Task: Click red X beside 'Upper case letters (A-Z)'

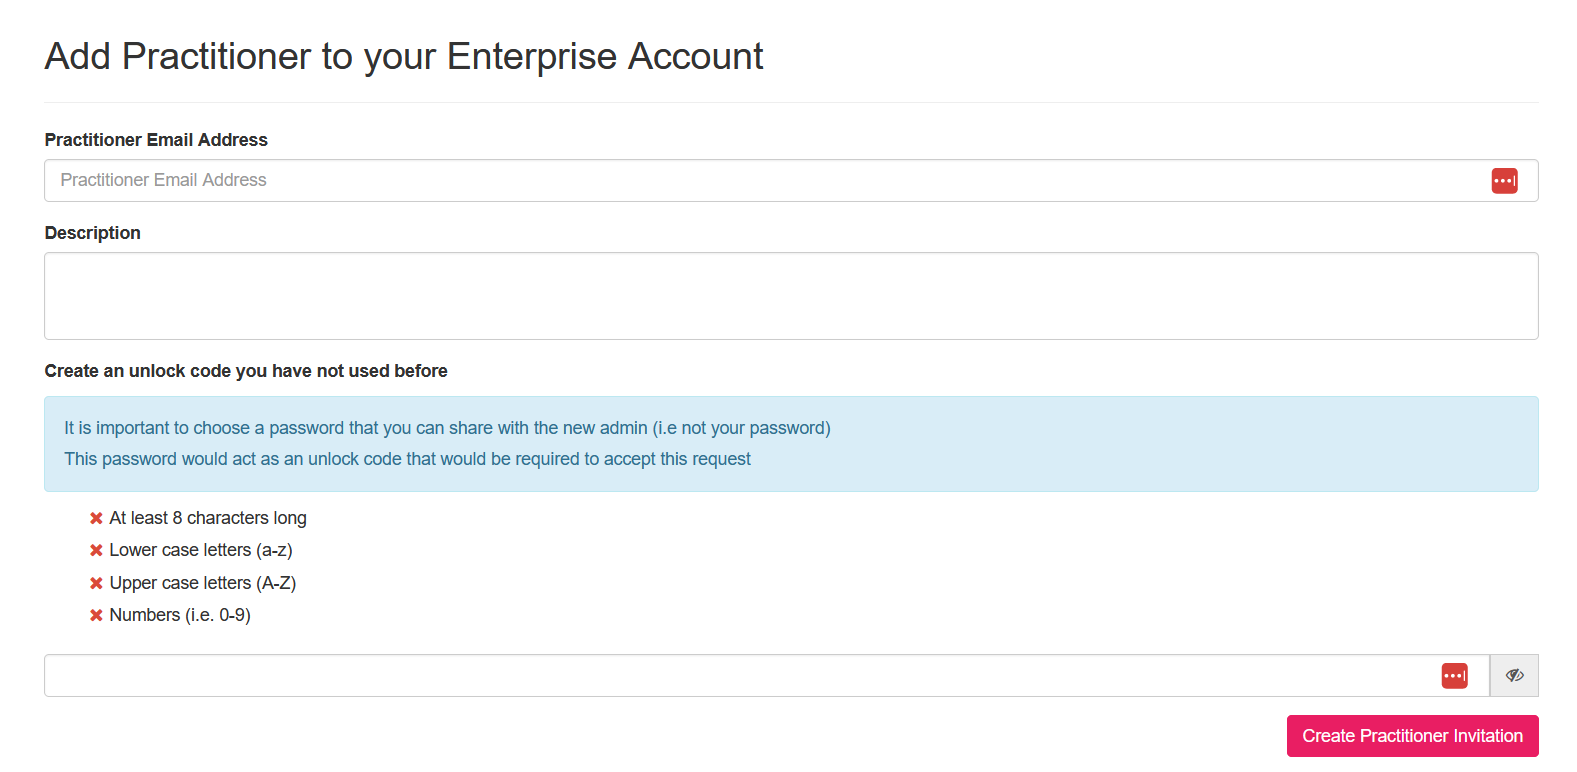Action: click(x=95, y=582)
